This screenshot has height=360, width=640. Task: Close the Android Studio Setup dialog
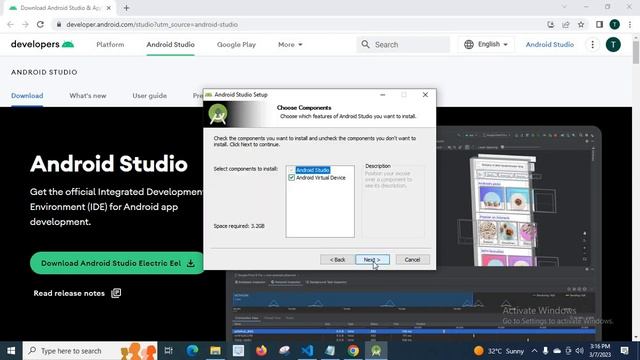425,95
